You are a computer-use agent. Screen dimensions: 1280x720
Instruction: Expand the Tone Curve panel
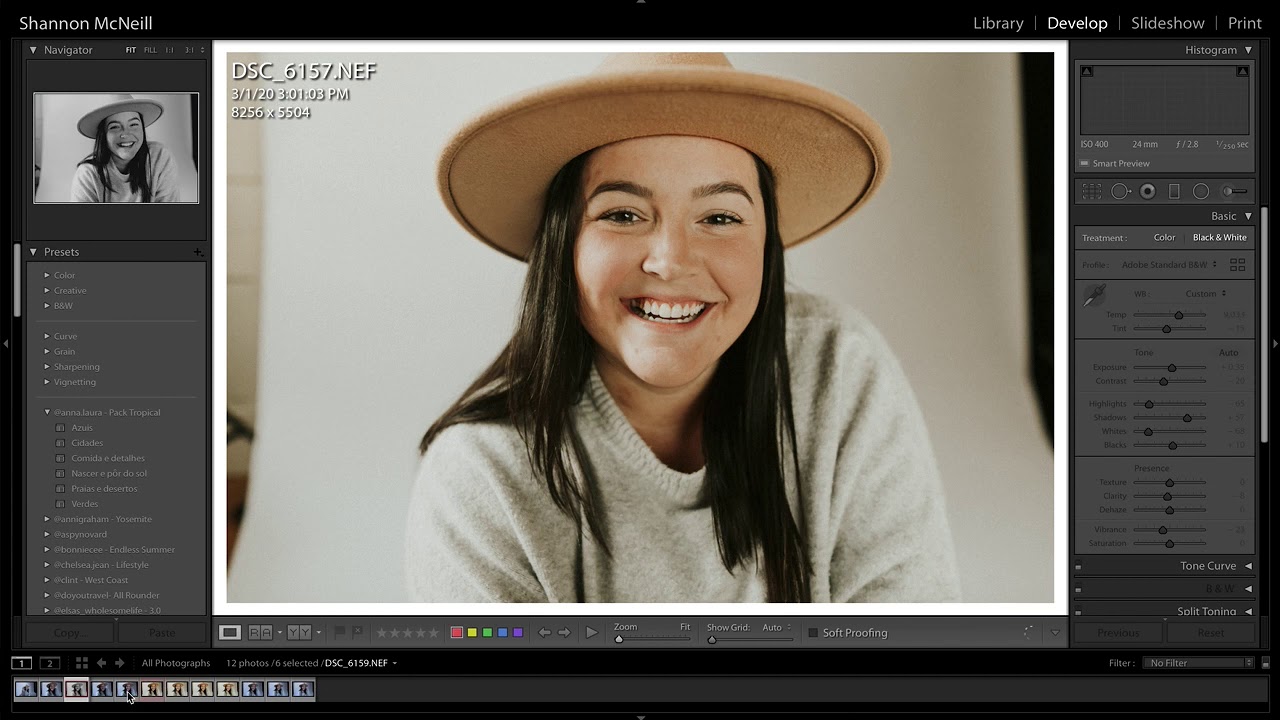coord(1248,566)
